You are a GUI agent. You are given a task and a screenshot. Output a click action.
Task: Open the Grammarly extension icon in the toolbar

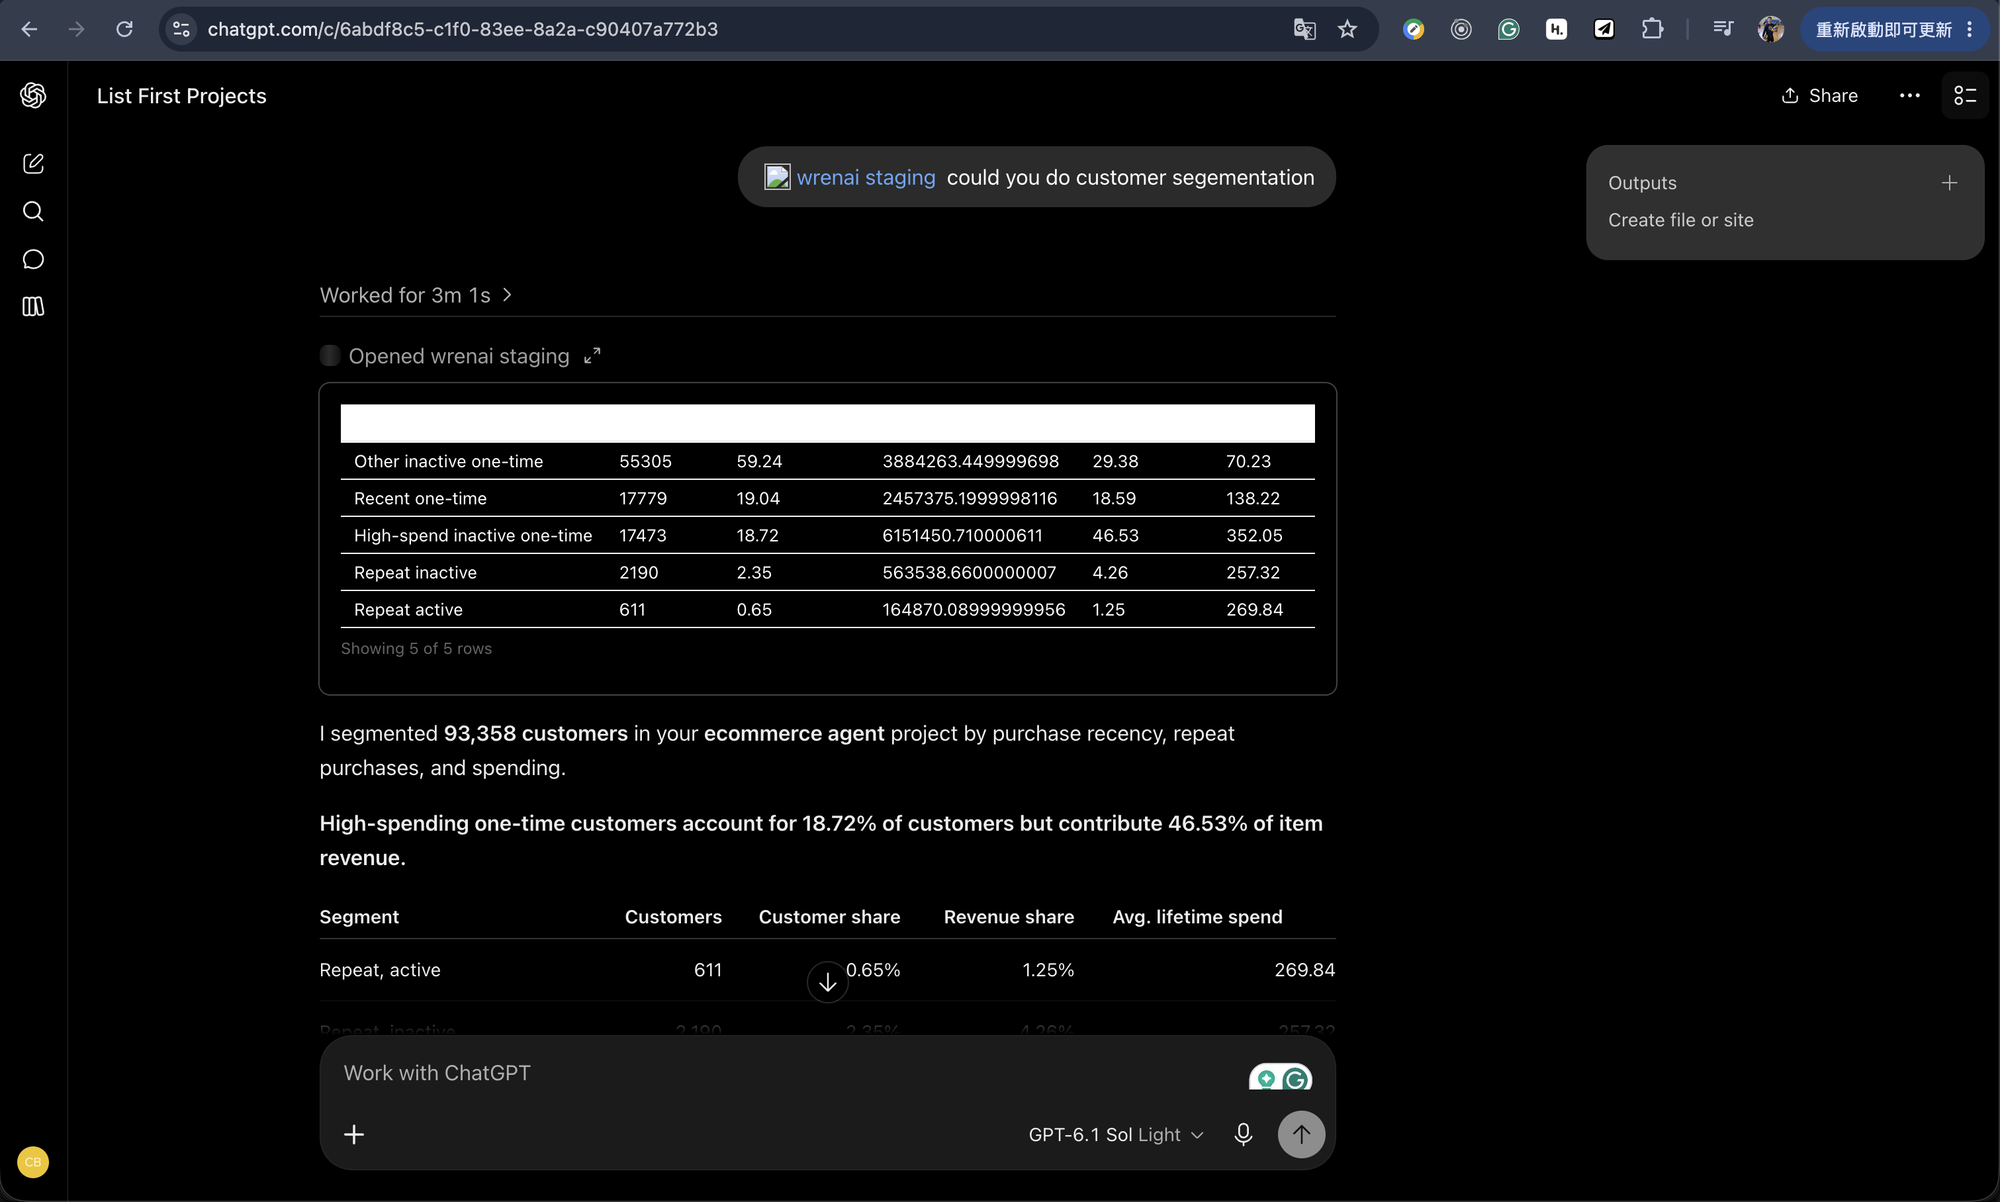[x=1508, y=29]
